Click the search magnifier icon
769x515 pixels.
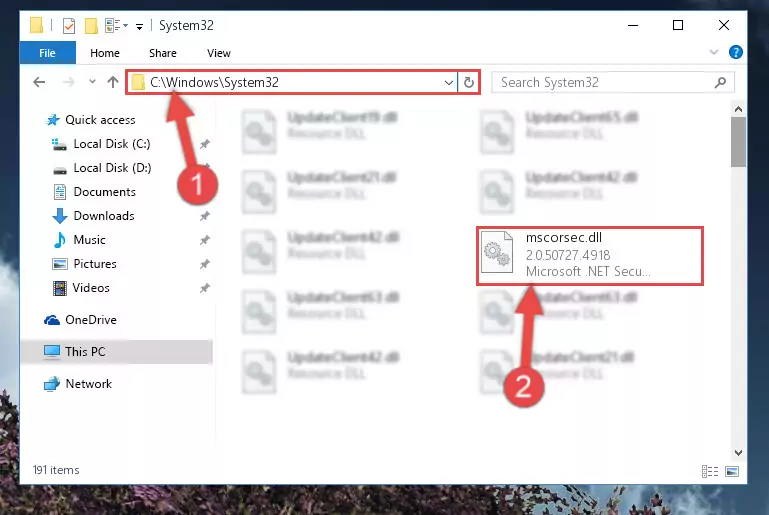[x=720, y=82]
